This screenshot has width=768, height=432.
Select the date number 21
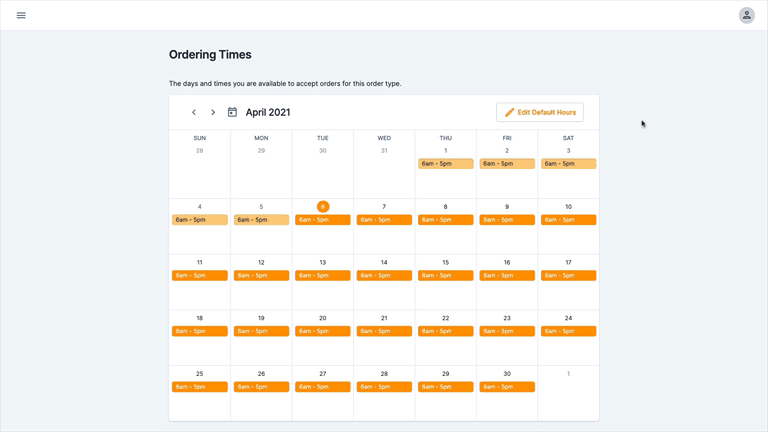click(384, 318)
